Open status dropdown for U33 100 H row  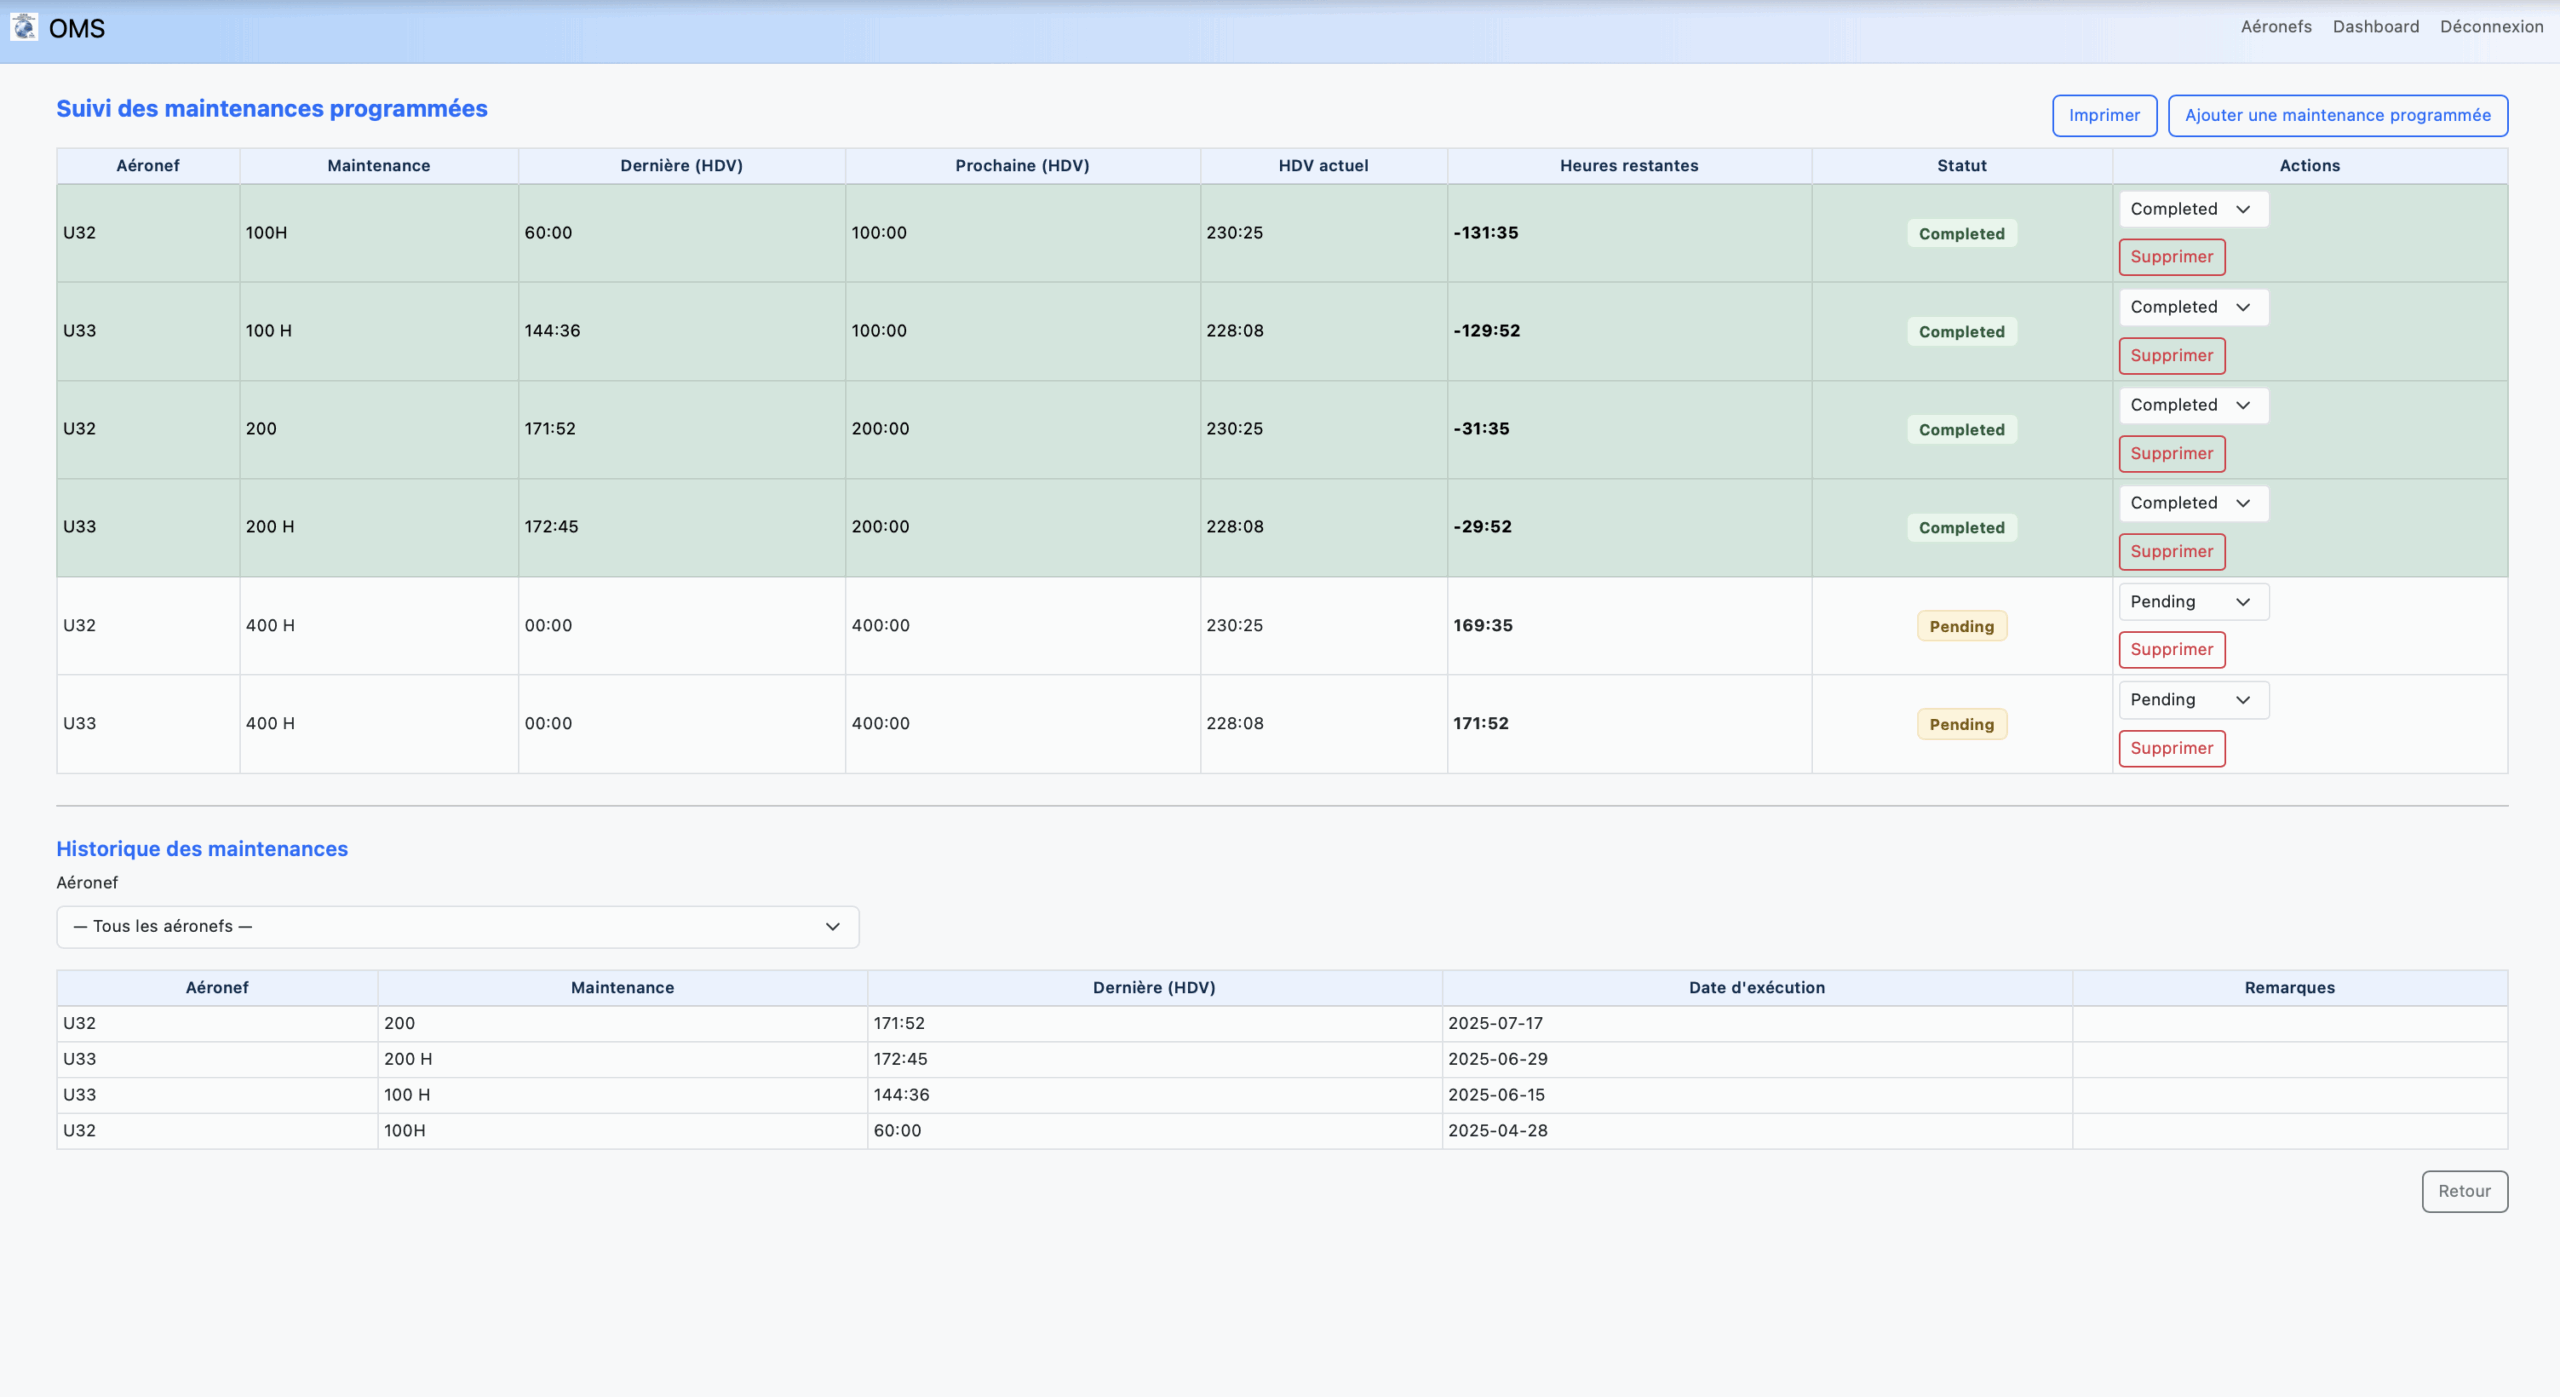(2192, 307)
